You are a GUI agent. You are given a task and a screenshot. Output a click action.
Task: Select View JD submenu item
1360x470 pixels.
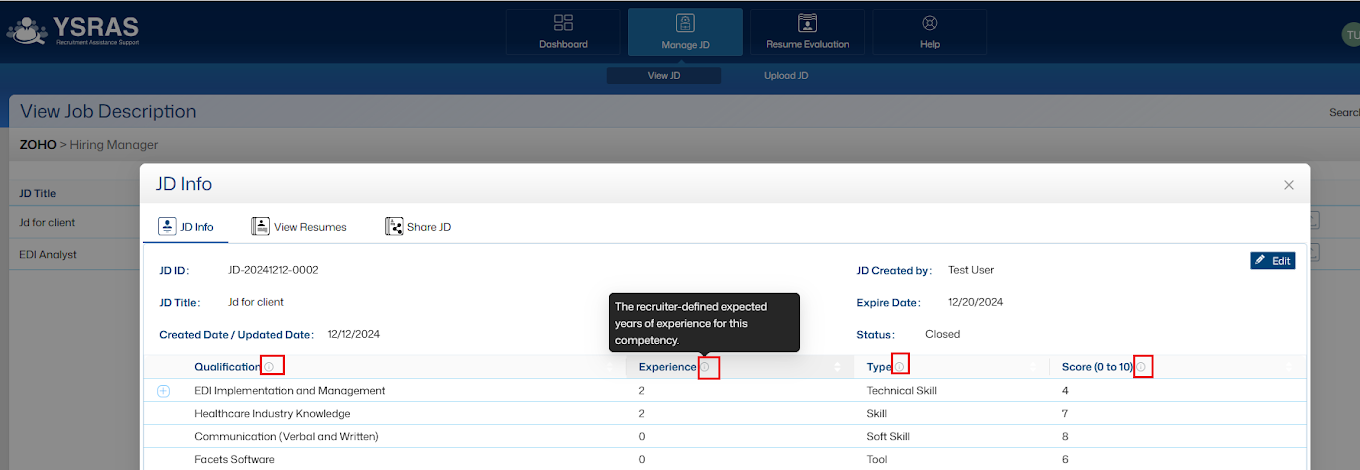[x=664, y=76]
